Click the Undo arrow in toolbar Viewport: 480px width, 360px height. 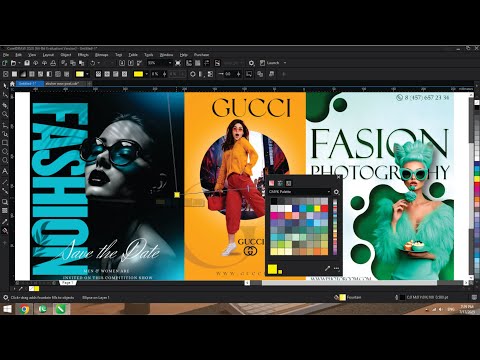pos(92,63)
